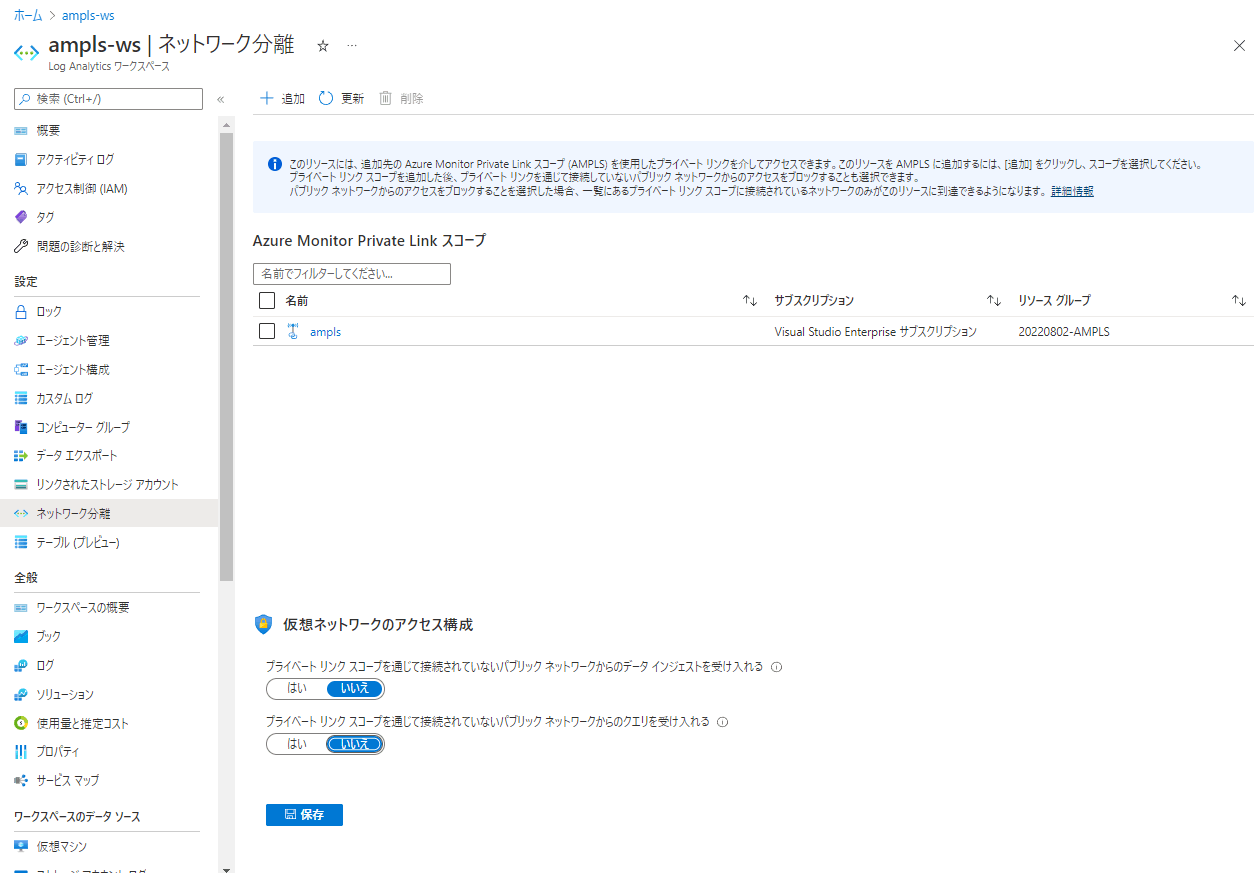
Task: Click the sidebar search field
Action: (108, 99)
